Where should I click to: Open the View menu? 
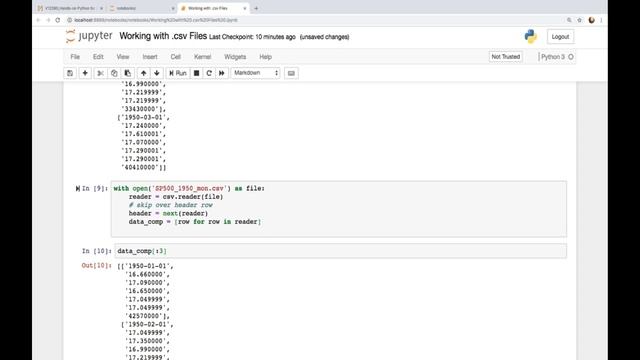[x=123, y=57]
